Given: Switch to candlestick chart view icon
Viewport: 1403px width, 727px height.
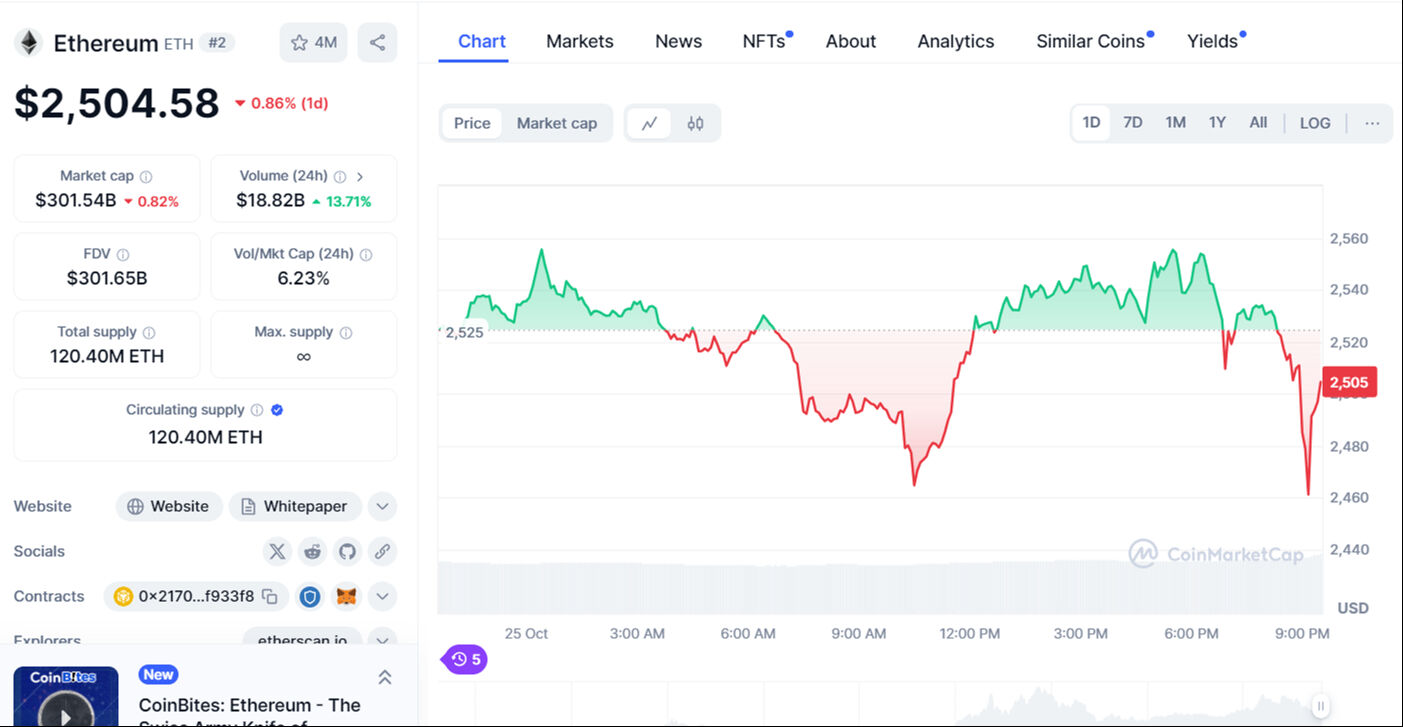Looking at the screenshot, I should pos(695,123).
